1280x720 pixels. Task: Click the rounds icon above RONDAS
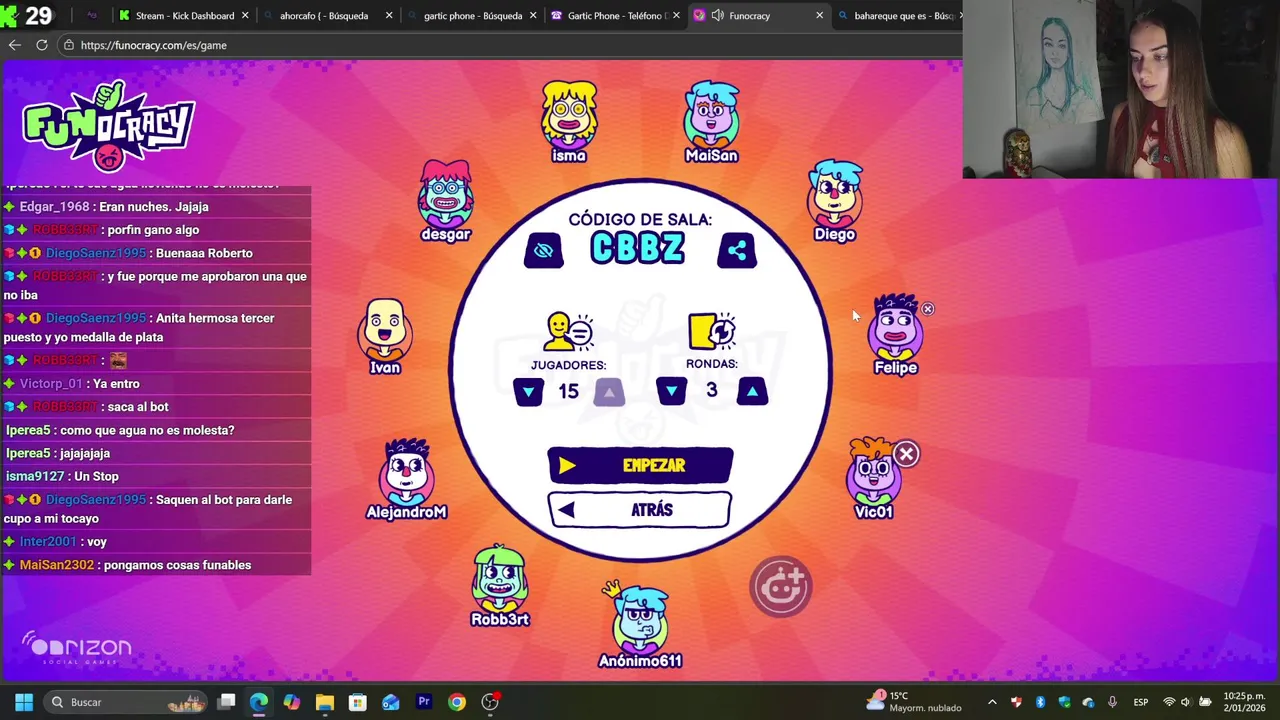(712, 331)
